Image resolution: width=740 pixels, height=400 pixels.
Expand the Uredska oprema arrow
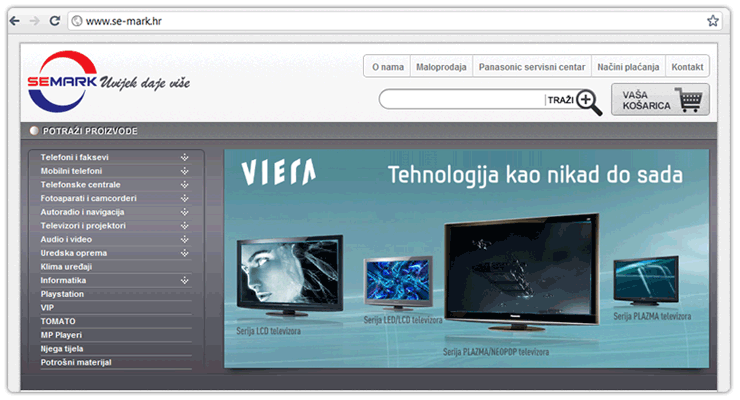pyautogui.click(x=185, y=253)
